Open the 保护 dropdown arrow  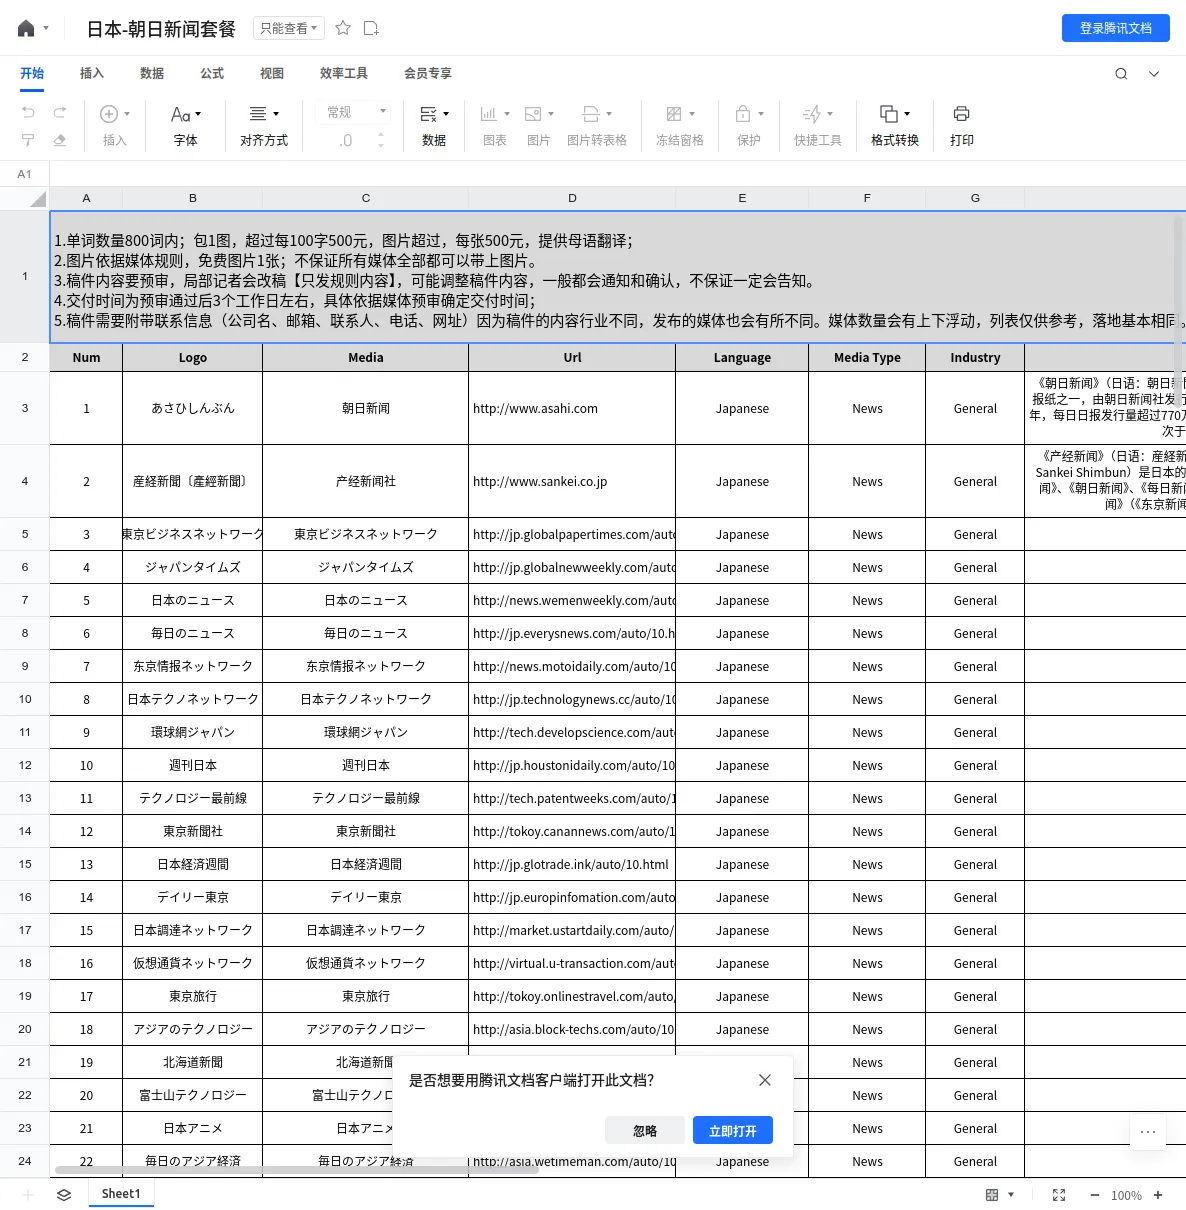pyautogui.click(x=761, y=114)
